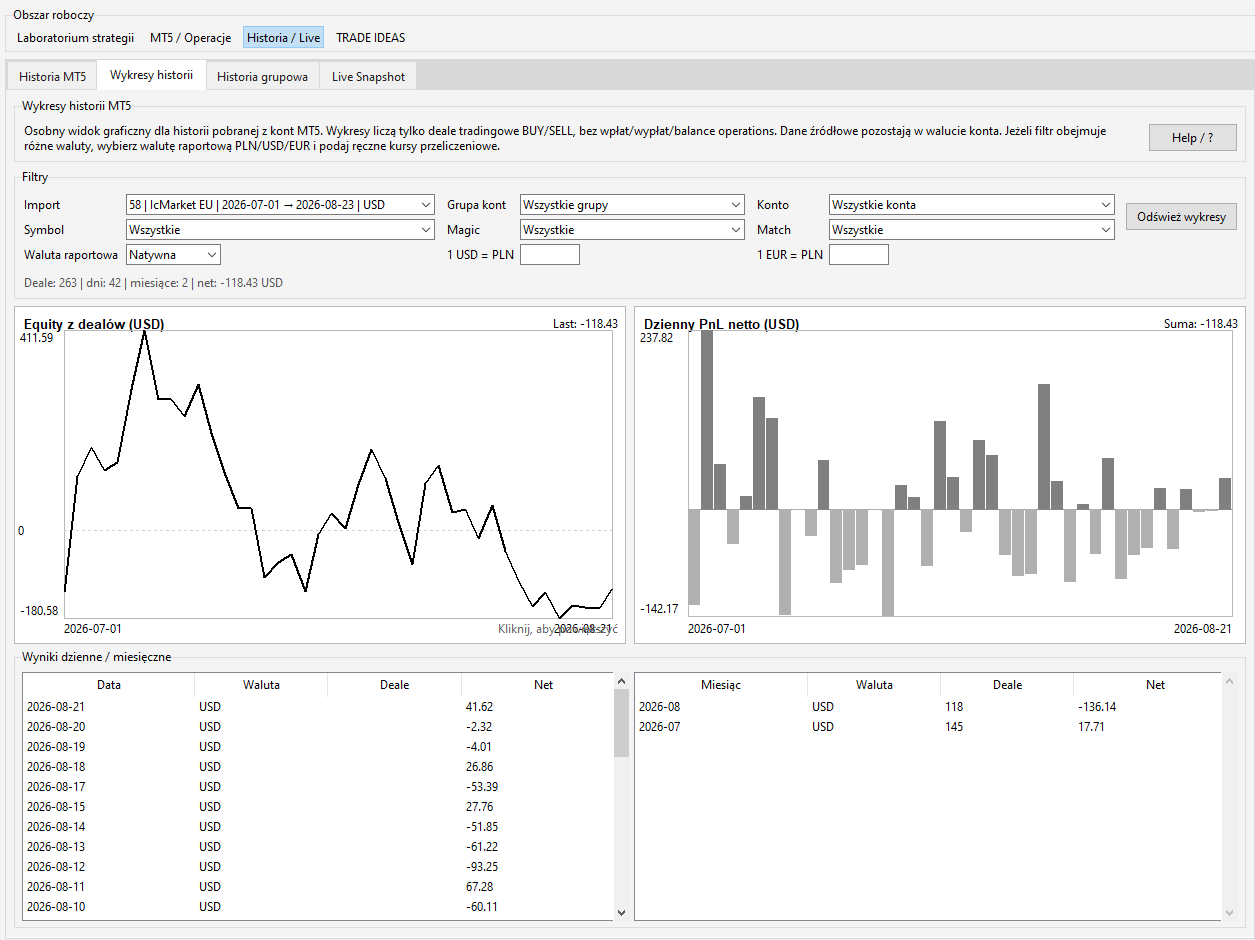Click the daily table scroll down arrow

tap(621, 912)
